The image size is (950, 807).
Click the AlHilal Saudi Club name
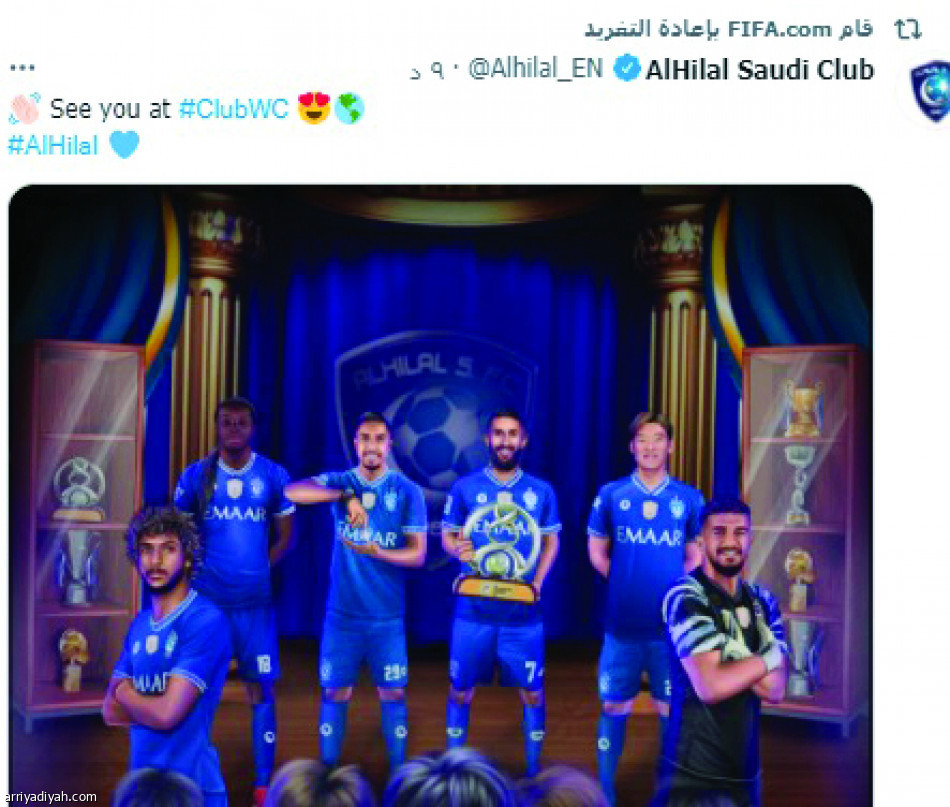[x=760, y=70]
